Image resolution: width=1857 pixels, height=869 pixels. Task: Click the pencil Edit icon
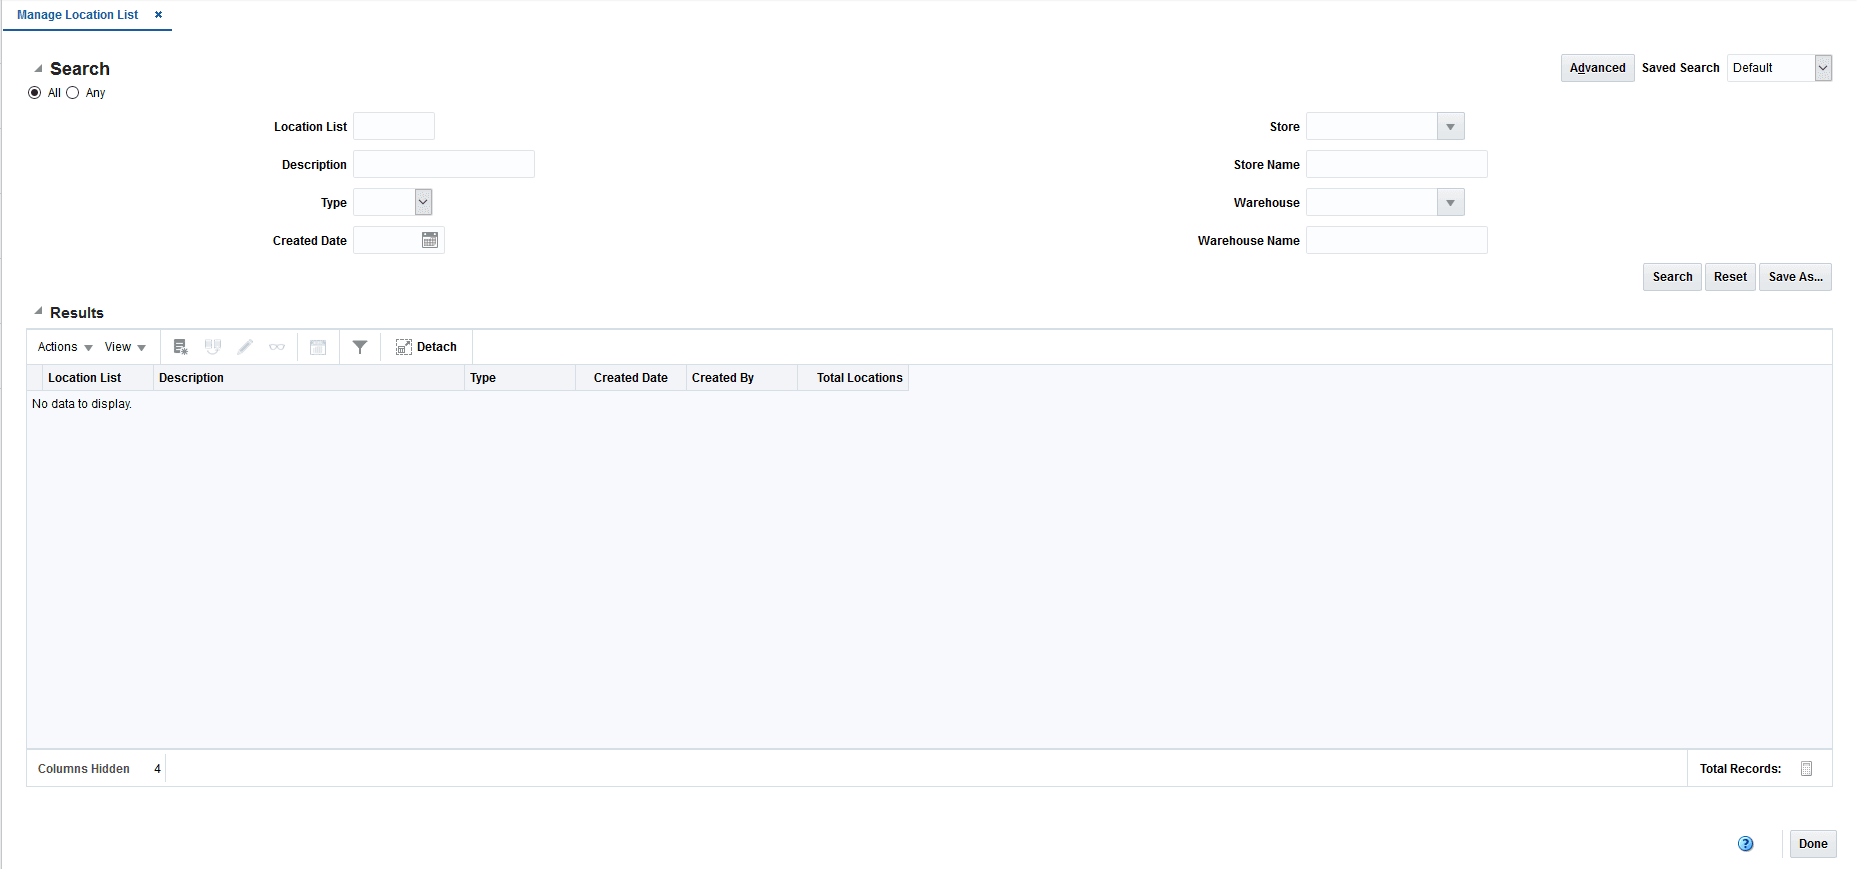point(245,347)
